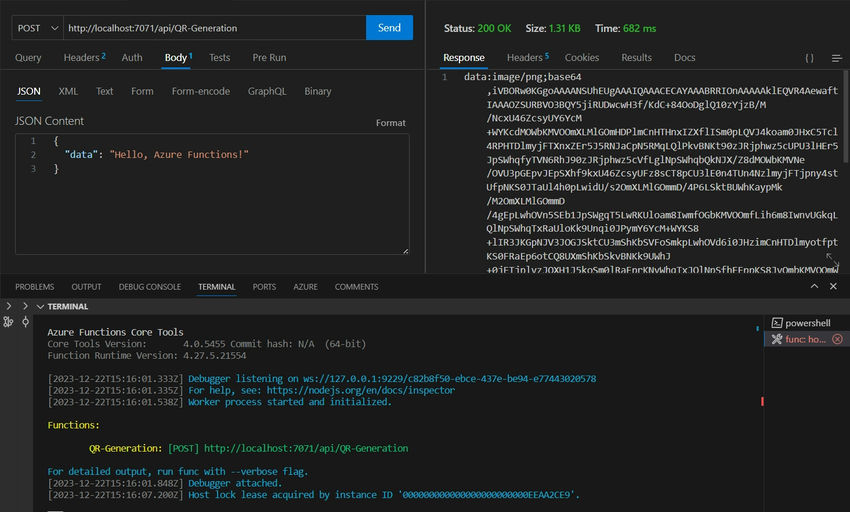Screen dimensions: 850x512
Task: Click the curly braces code snippet icon
Action: pos(809,58)
